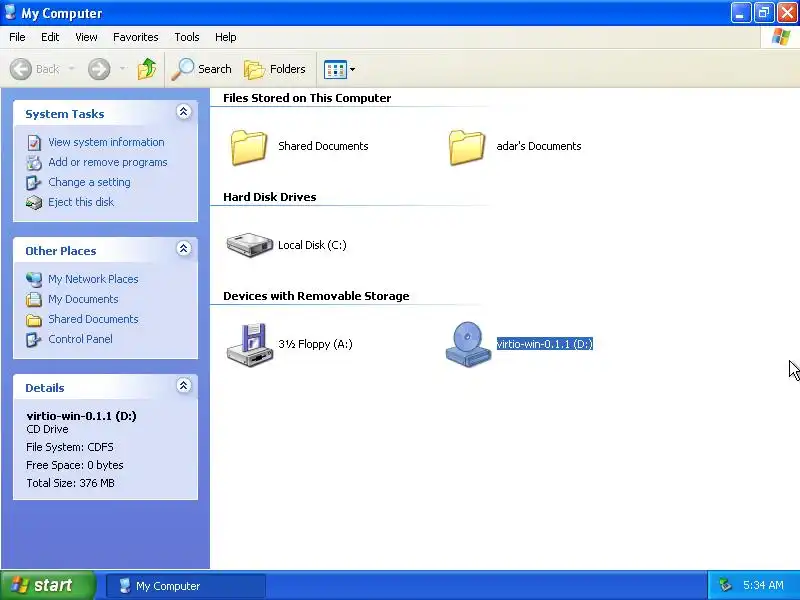Open Shared Documents link in Other Places

pos(93,319)
